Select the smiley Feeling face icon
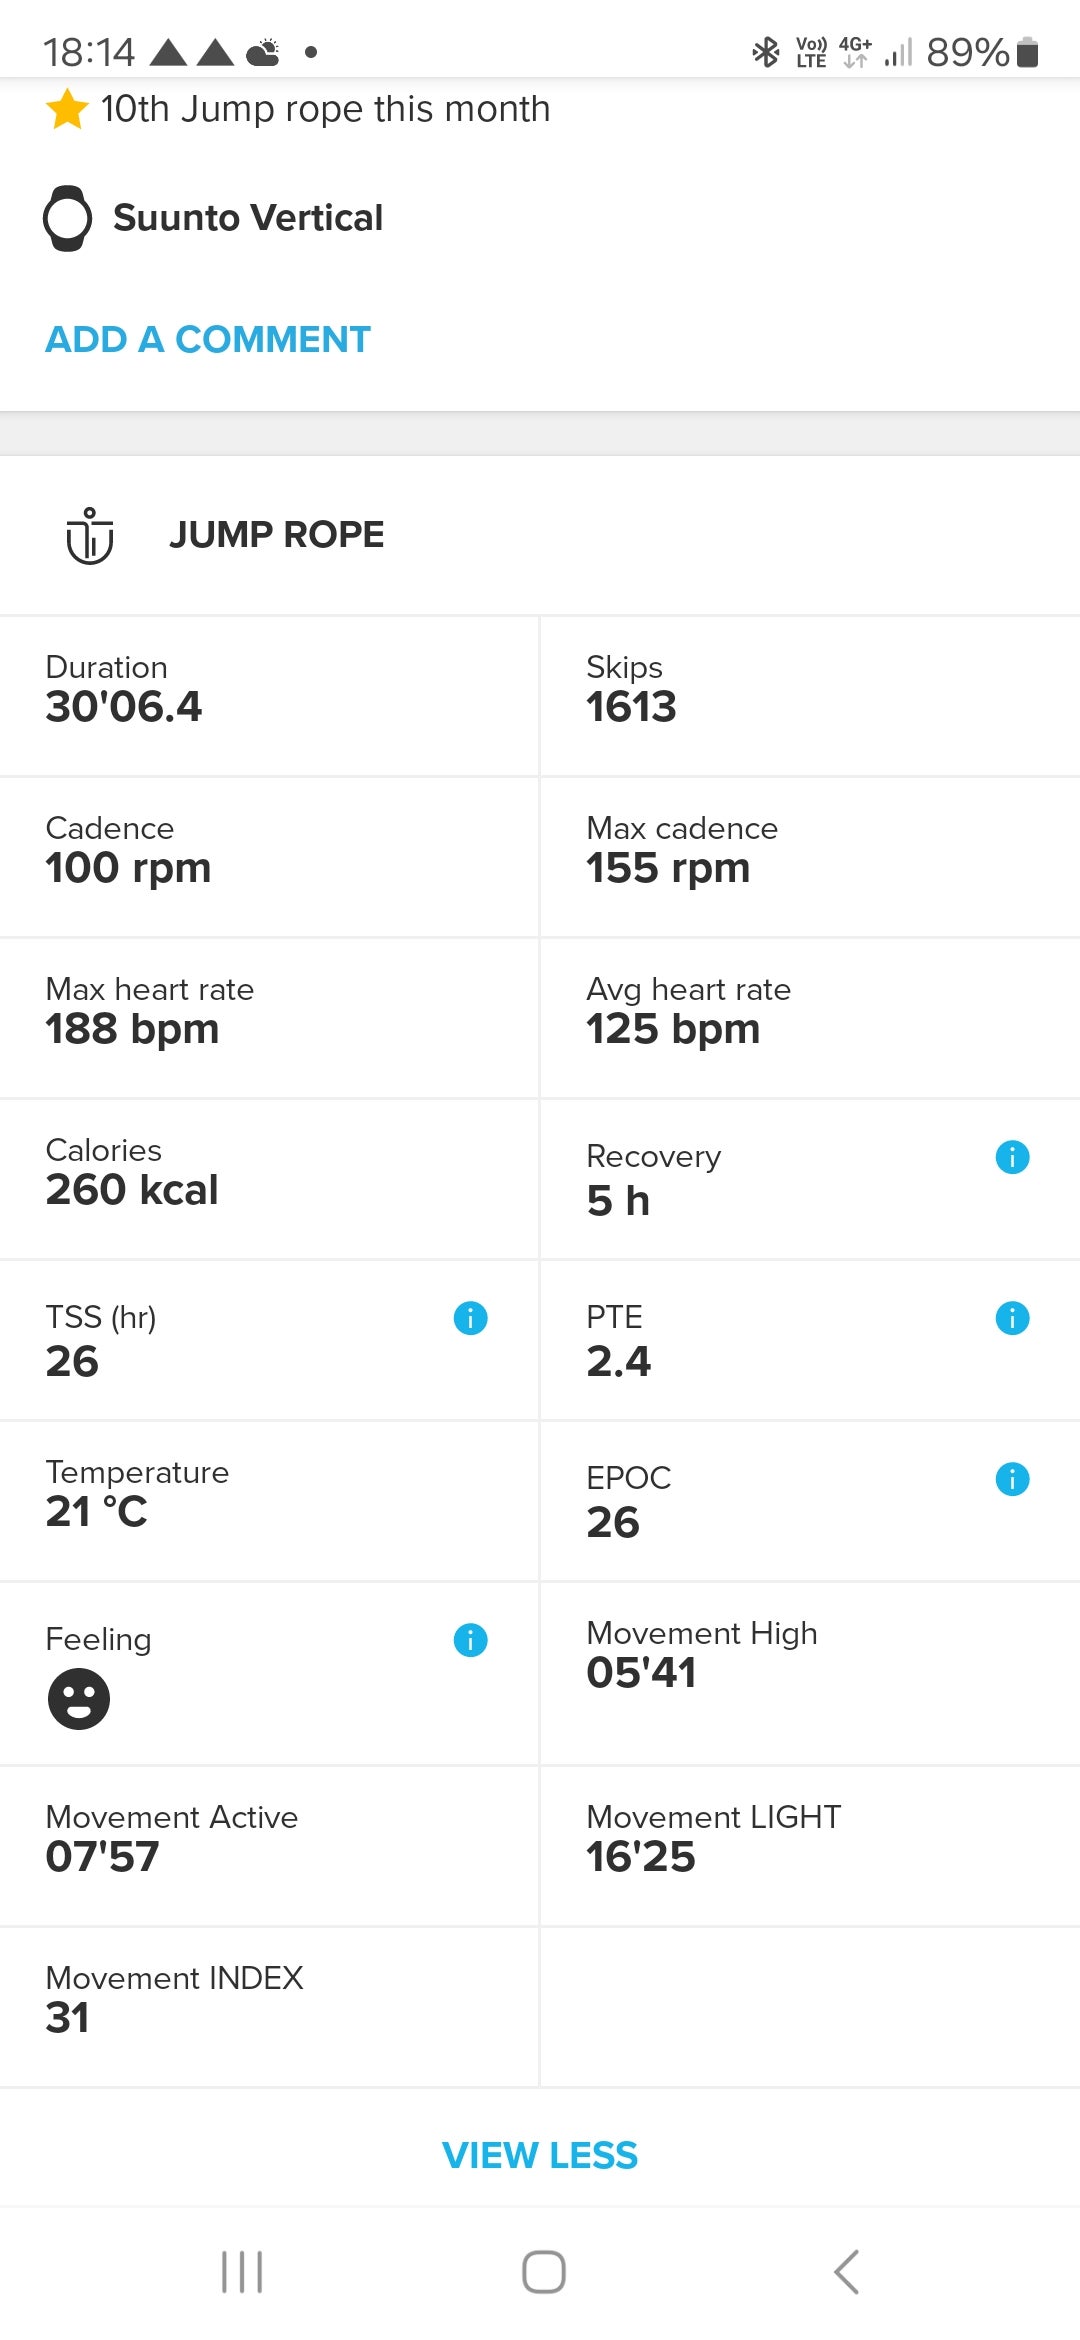 coord(79,1699)
